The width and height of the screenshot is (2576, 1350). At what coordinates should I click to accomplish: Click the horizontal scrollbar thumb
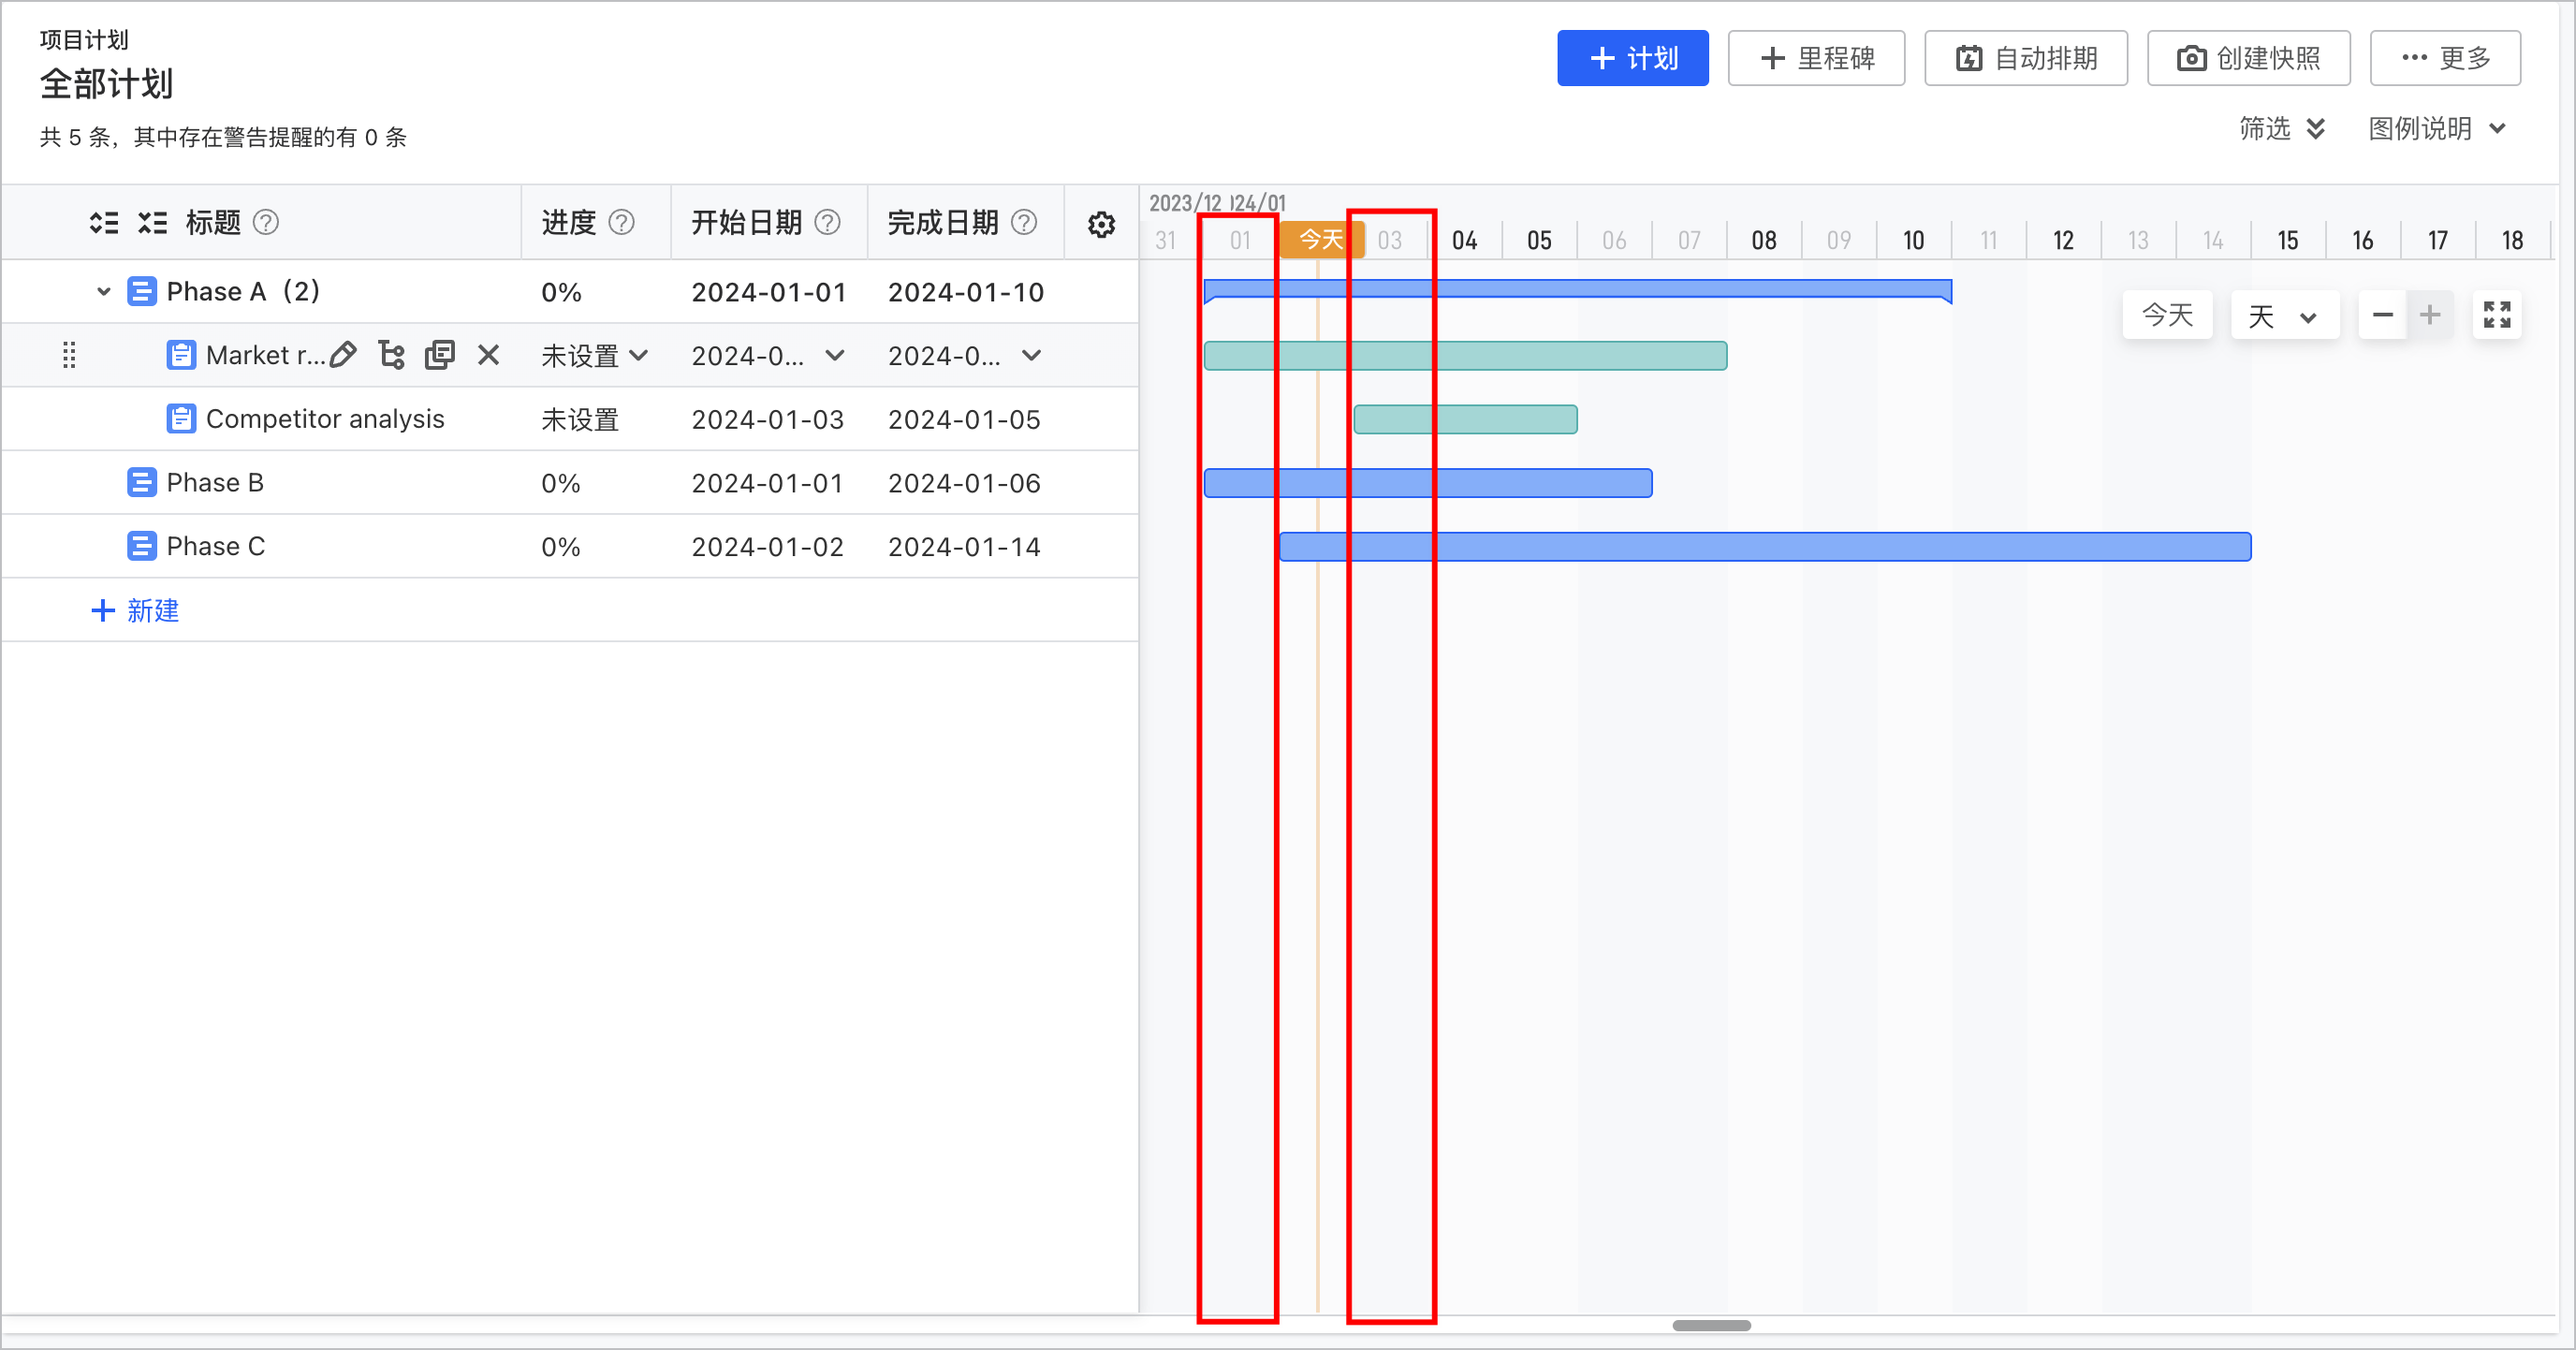click(x=1711, y=1325)
